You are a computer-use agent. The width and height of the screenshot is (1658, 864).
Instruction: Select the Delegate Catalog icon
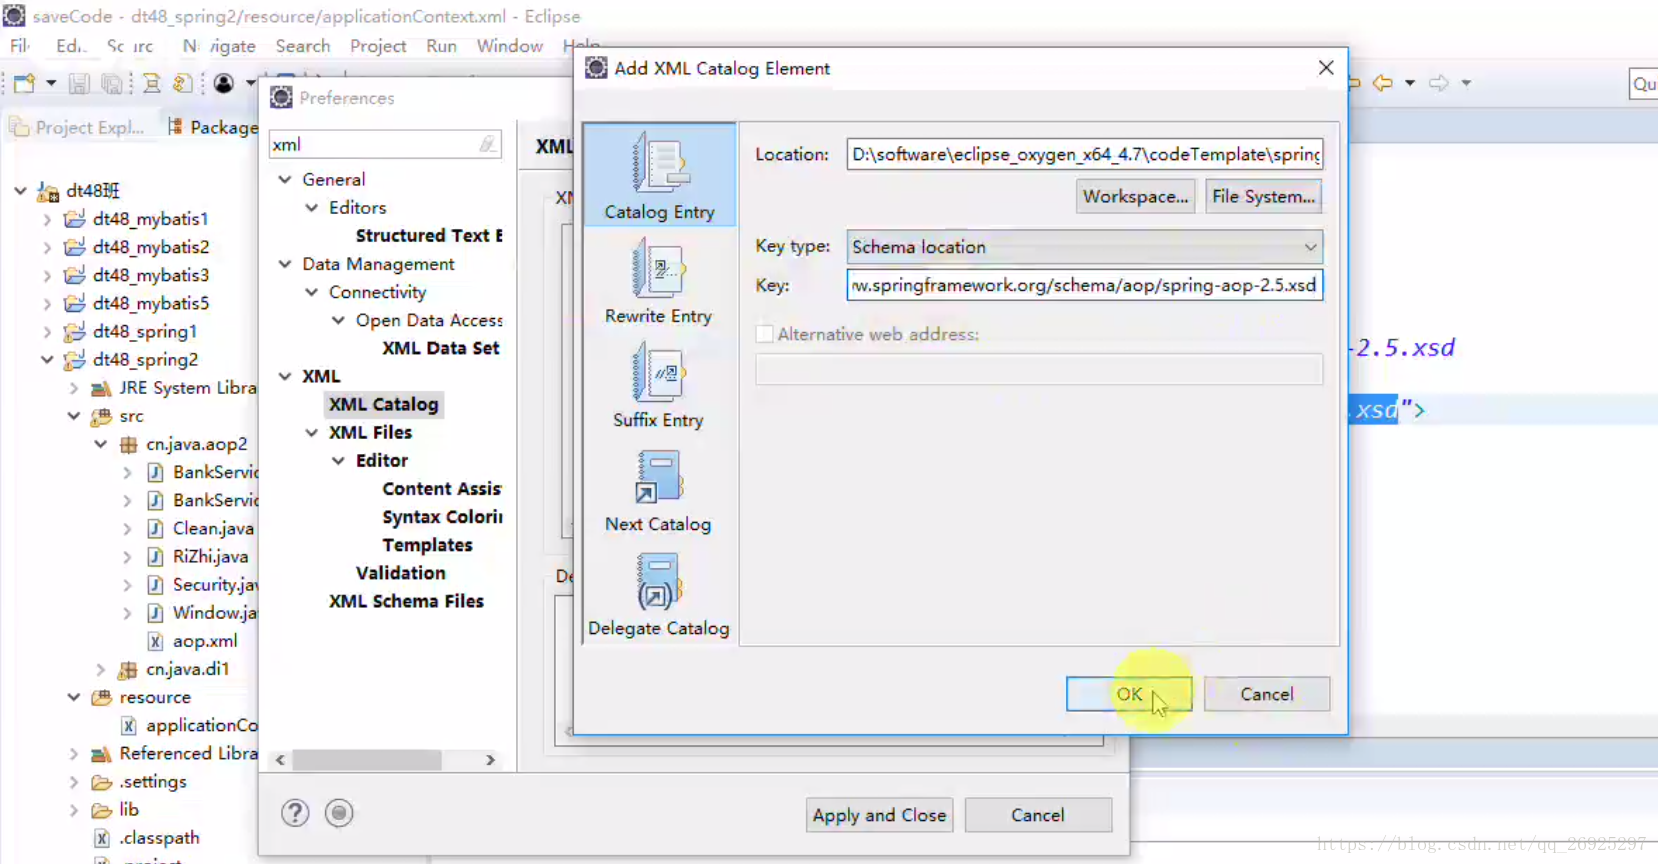point(659,582)
